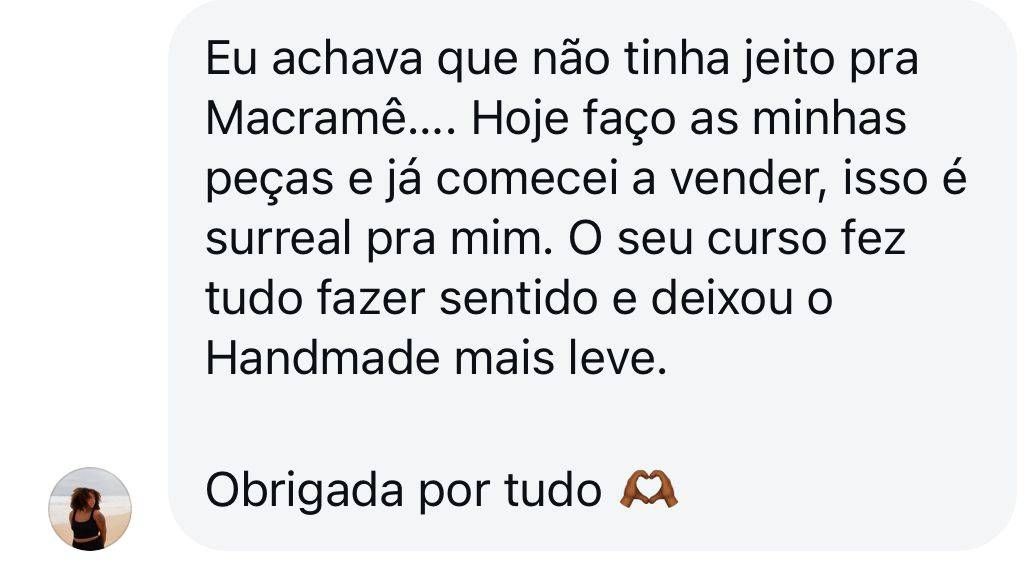
Task: Click the word "comecei" in the bubble
Action: click(527, 180)
